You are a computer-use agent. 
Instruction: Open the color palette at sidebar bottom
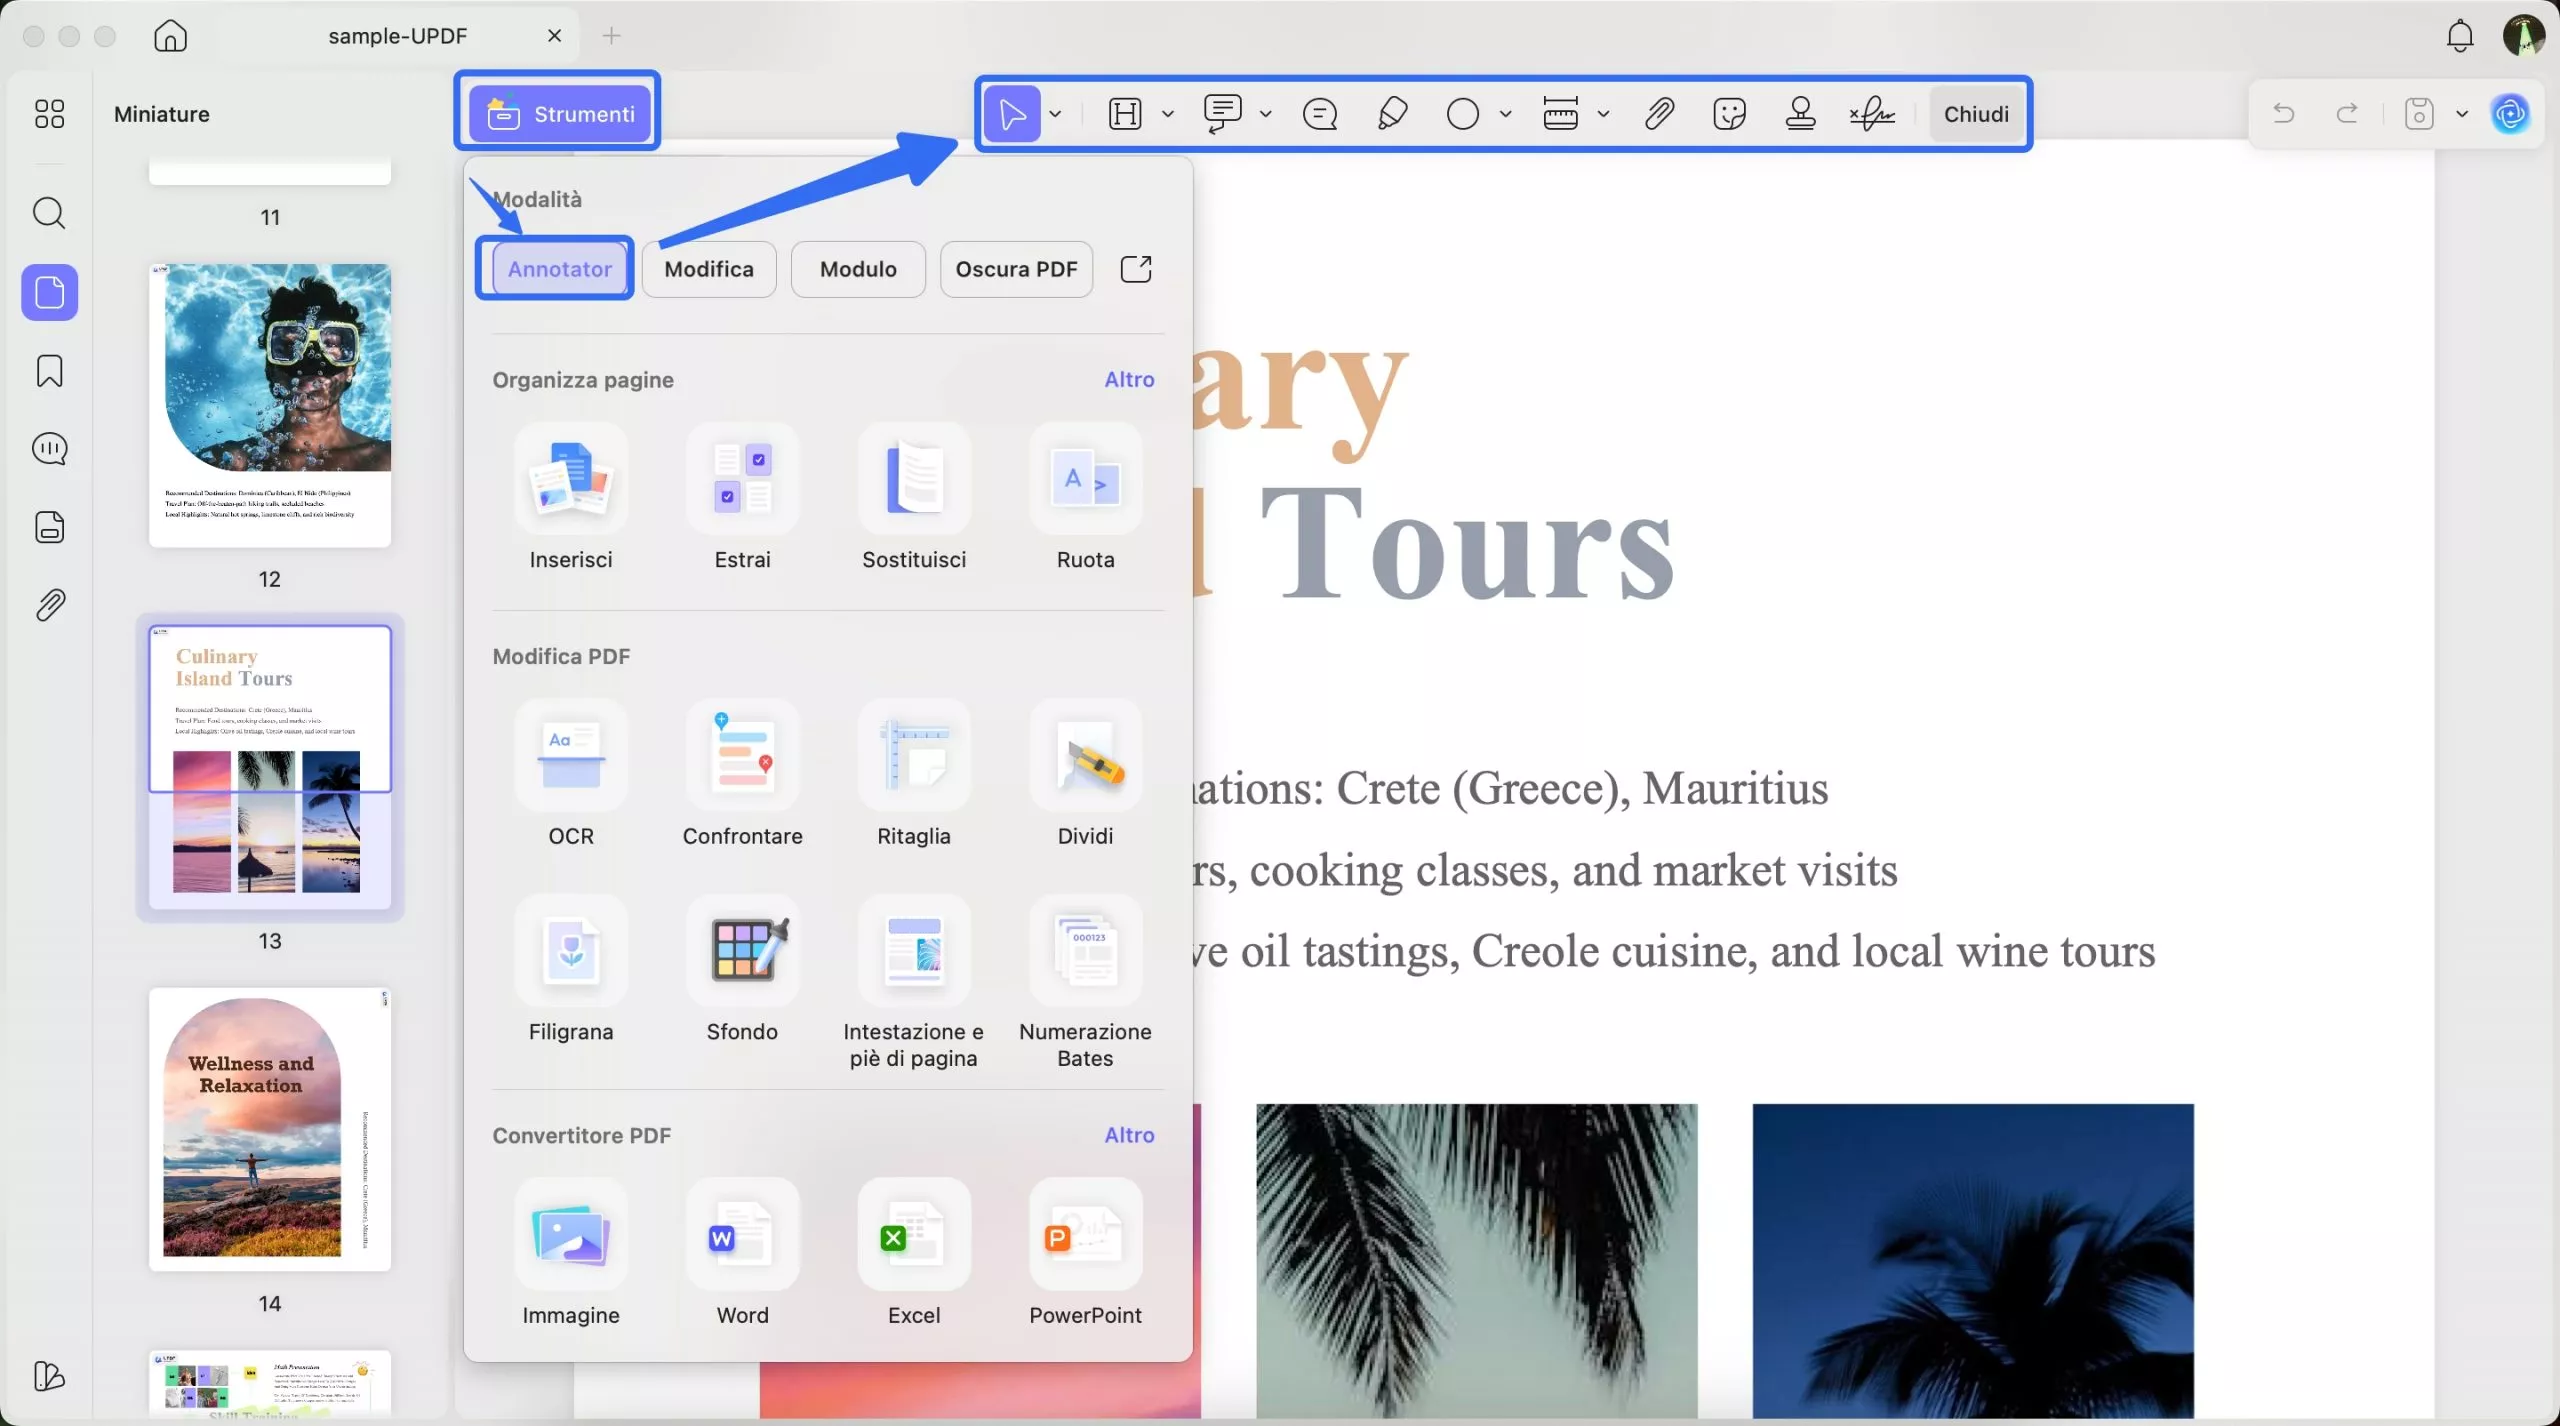[x=49, y=1377]
